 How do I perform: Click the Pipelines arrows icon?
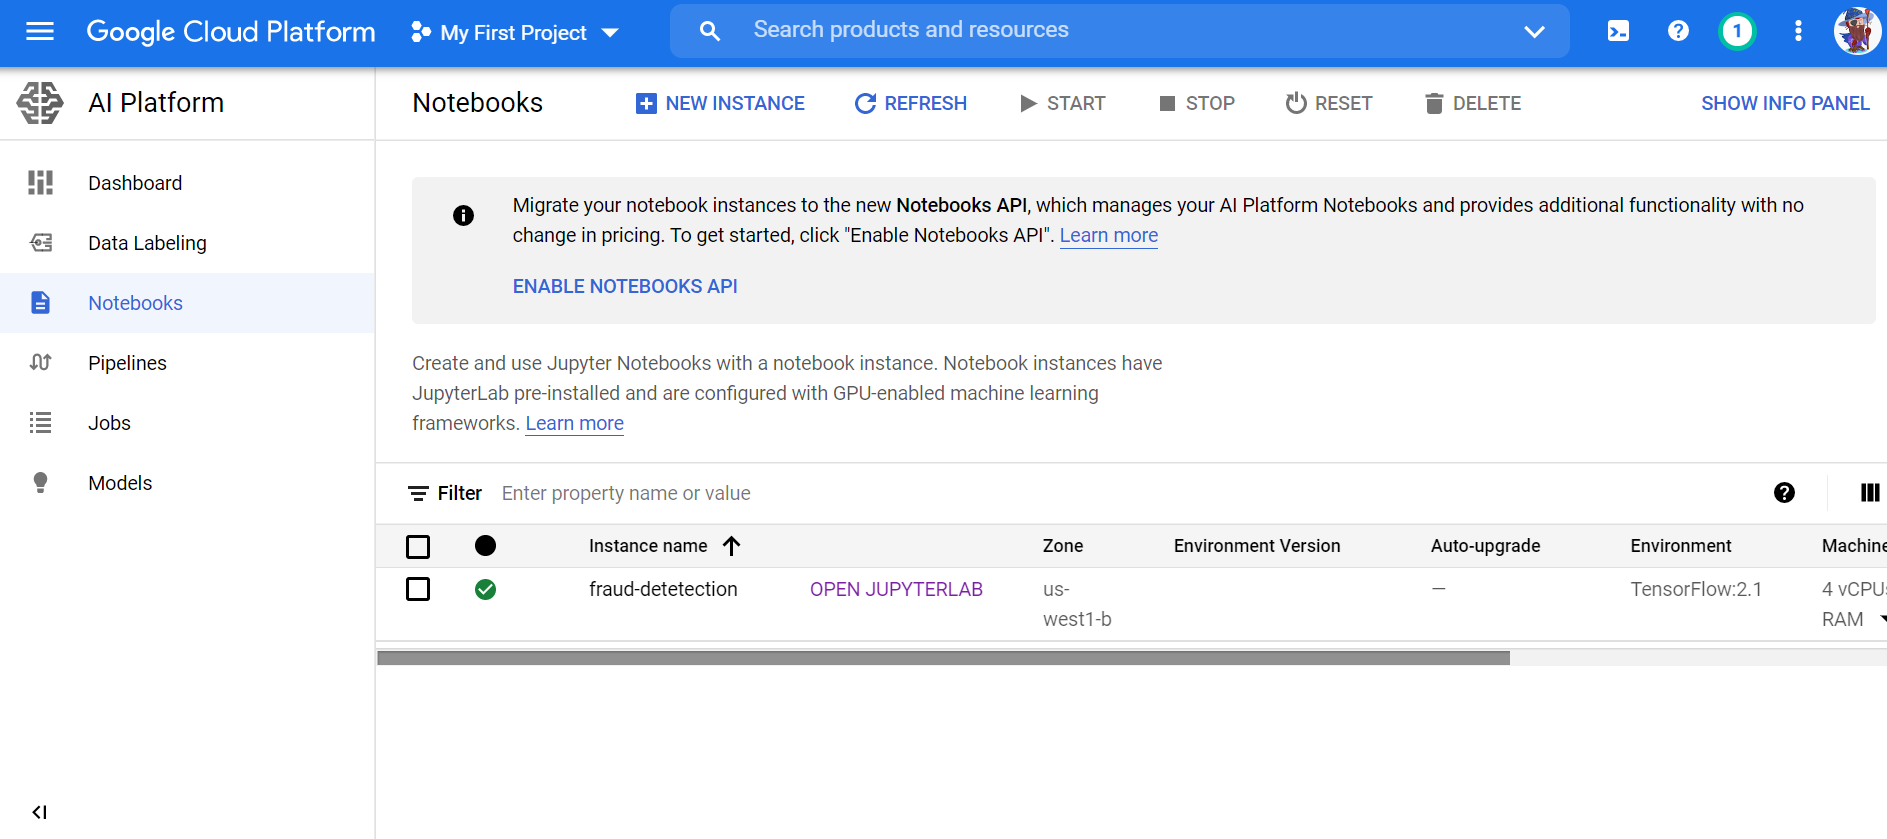click(40, 362)
